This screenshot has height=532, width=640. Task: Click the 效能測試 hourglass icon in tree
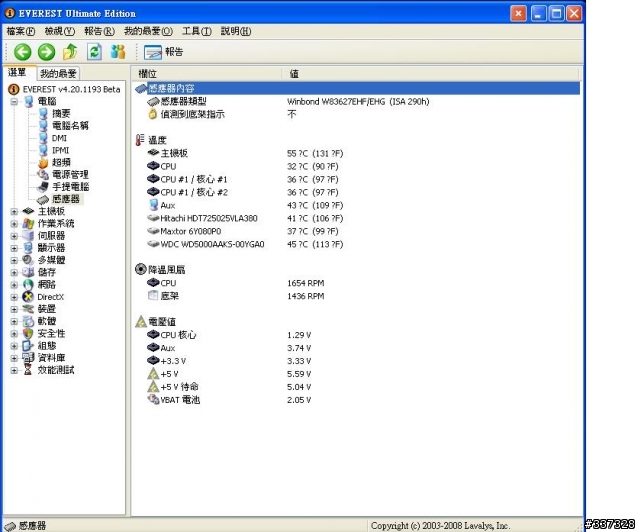pos(28,370)
